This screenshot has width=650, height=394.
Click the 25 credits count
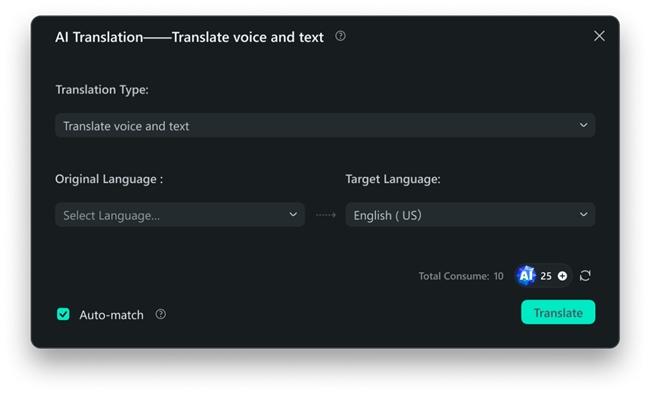[546, 276]
